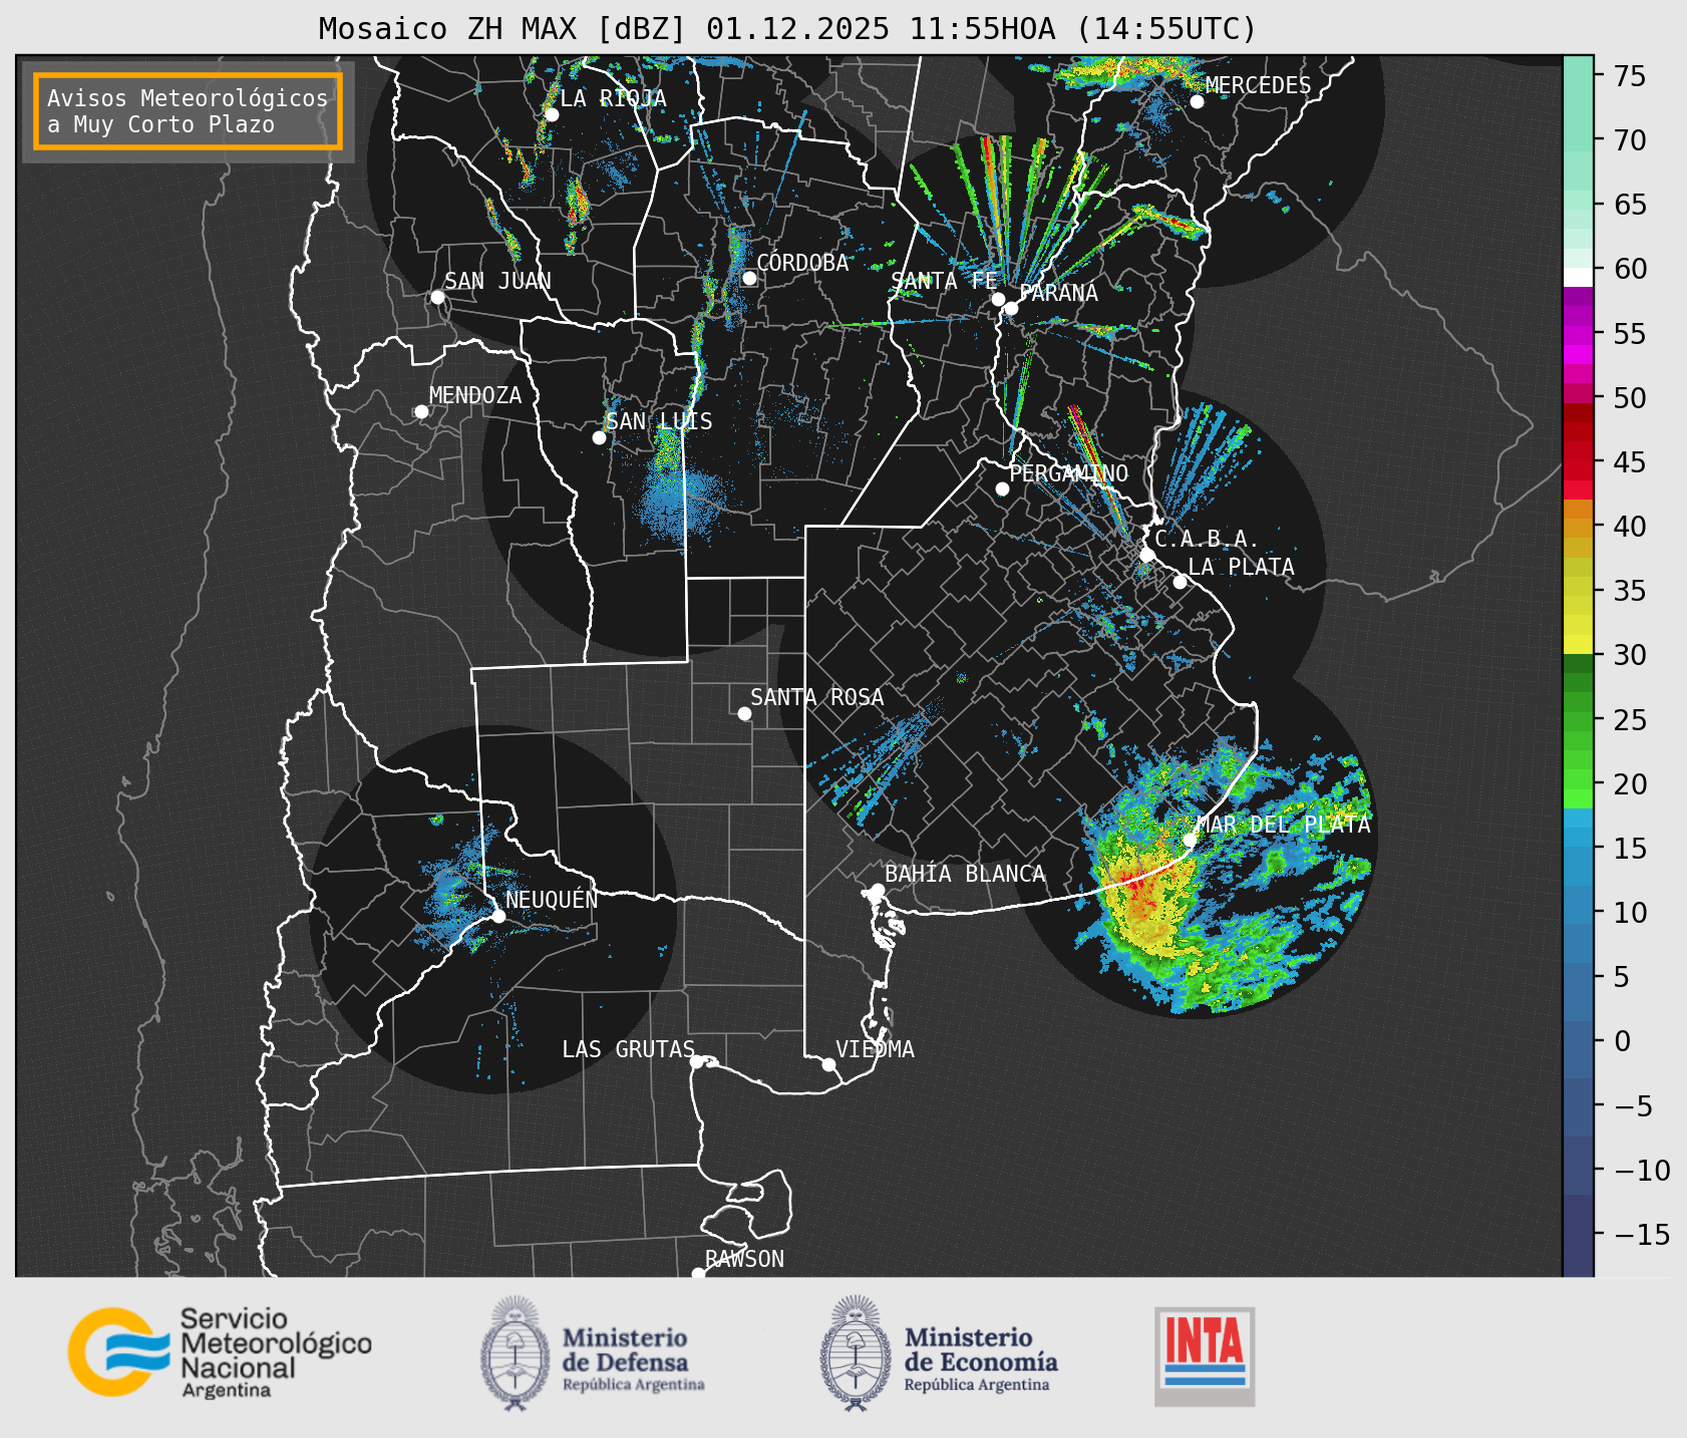Click the Mendoza city marker dot

(421, 412)
